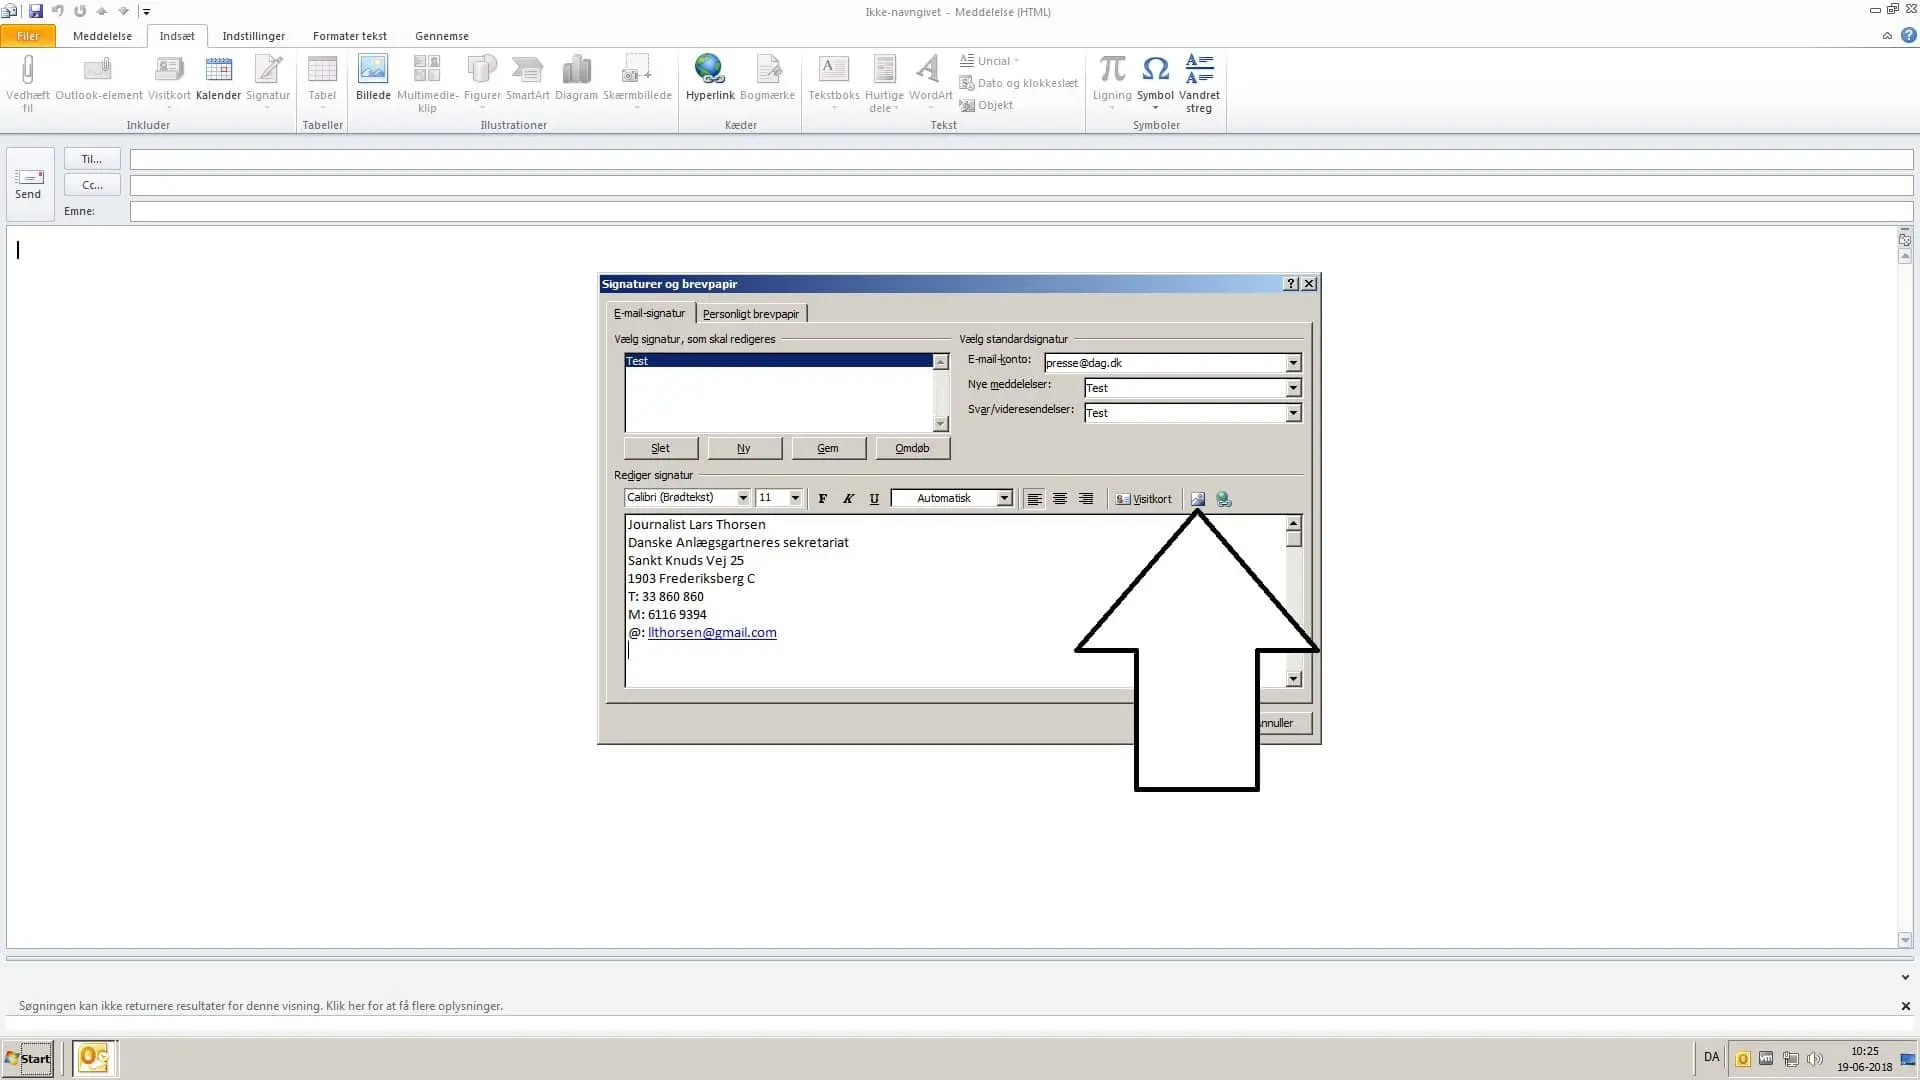Click the Ny signature button
This screenshot has height=1080, width=1920.
click(x=744, y=448)
